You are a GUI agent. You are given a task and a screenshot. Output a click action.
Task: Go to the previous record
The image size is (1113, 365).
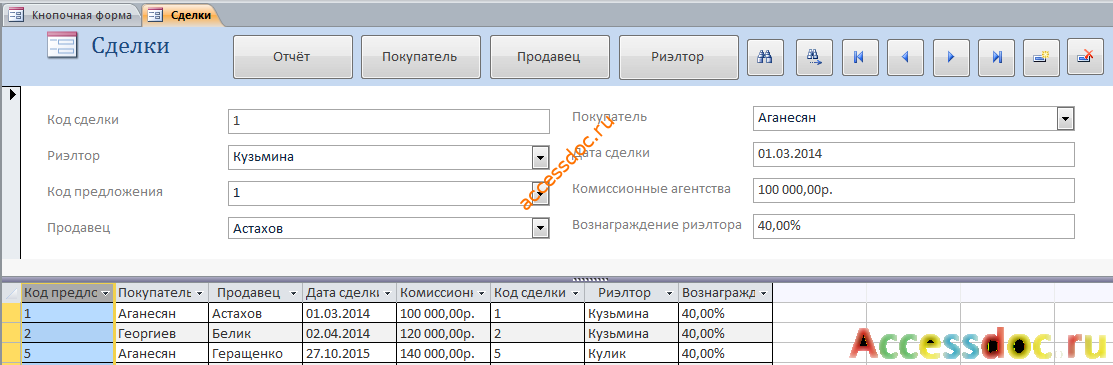pos(905,57)
